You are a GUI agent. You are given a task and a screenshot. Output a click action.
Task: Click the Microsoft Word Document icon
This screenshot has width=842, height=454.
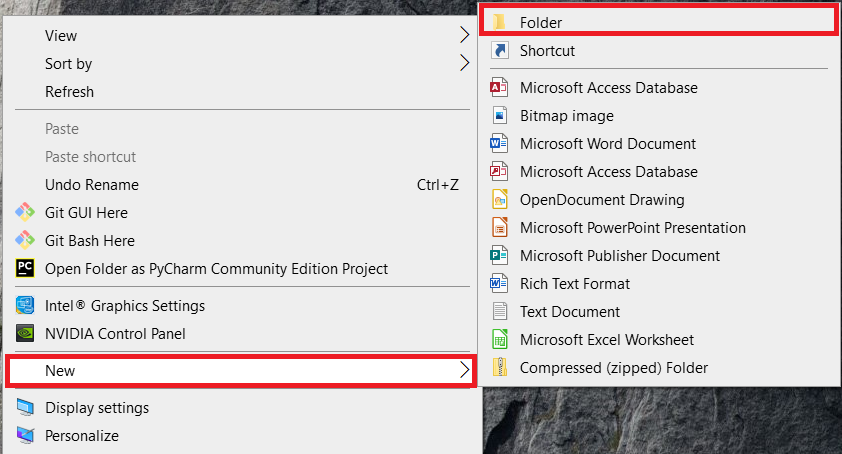499,143
